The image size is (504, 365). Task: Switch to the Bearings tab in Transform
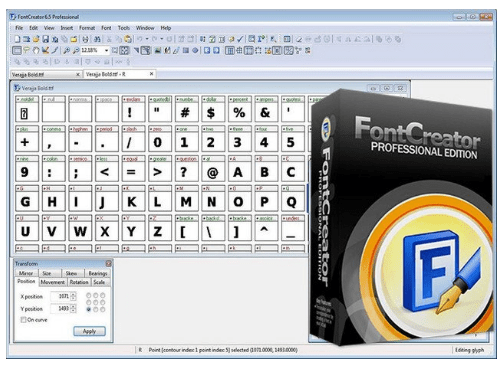(x=98, y=273)
